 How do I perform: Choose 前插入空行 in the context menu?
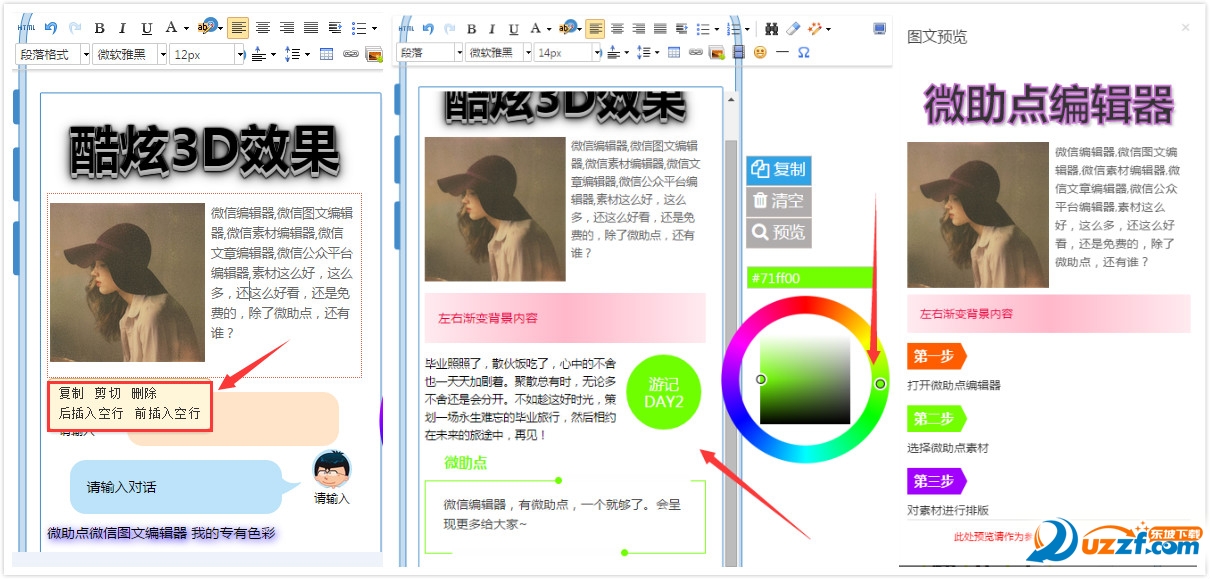click(168, 413)
